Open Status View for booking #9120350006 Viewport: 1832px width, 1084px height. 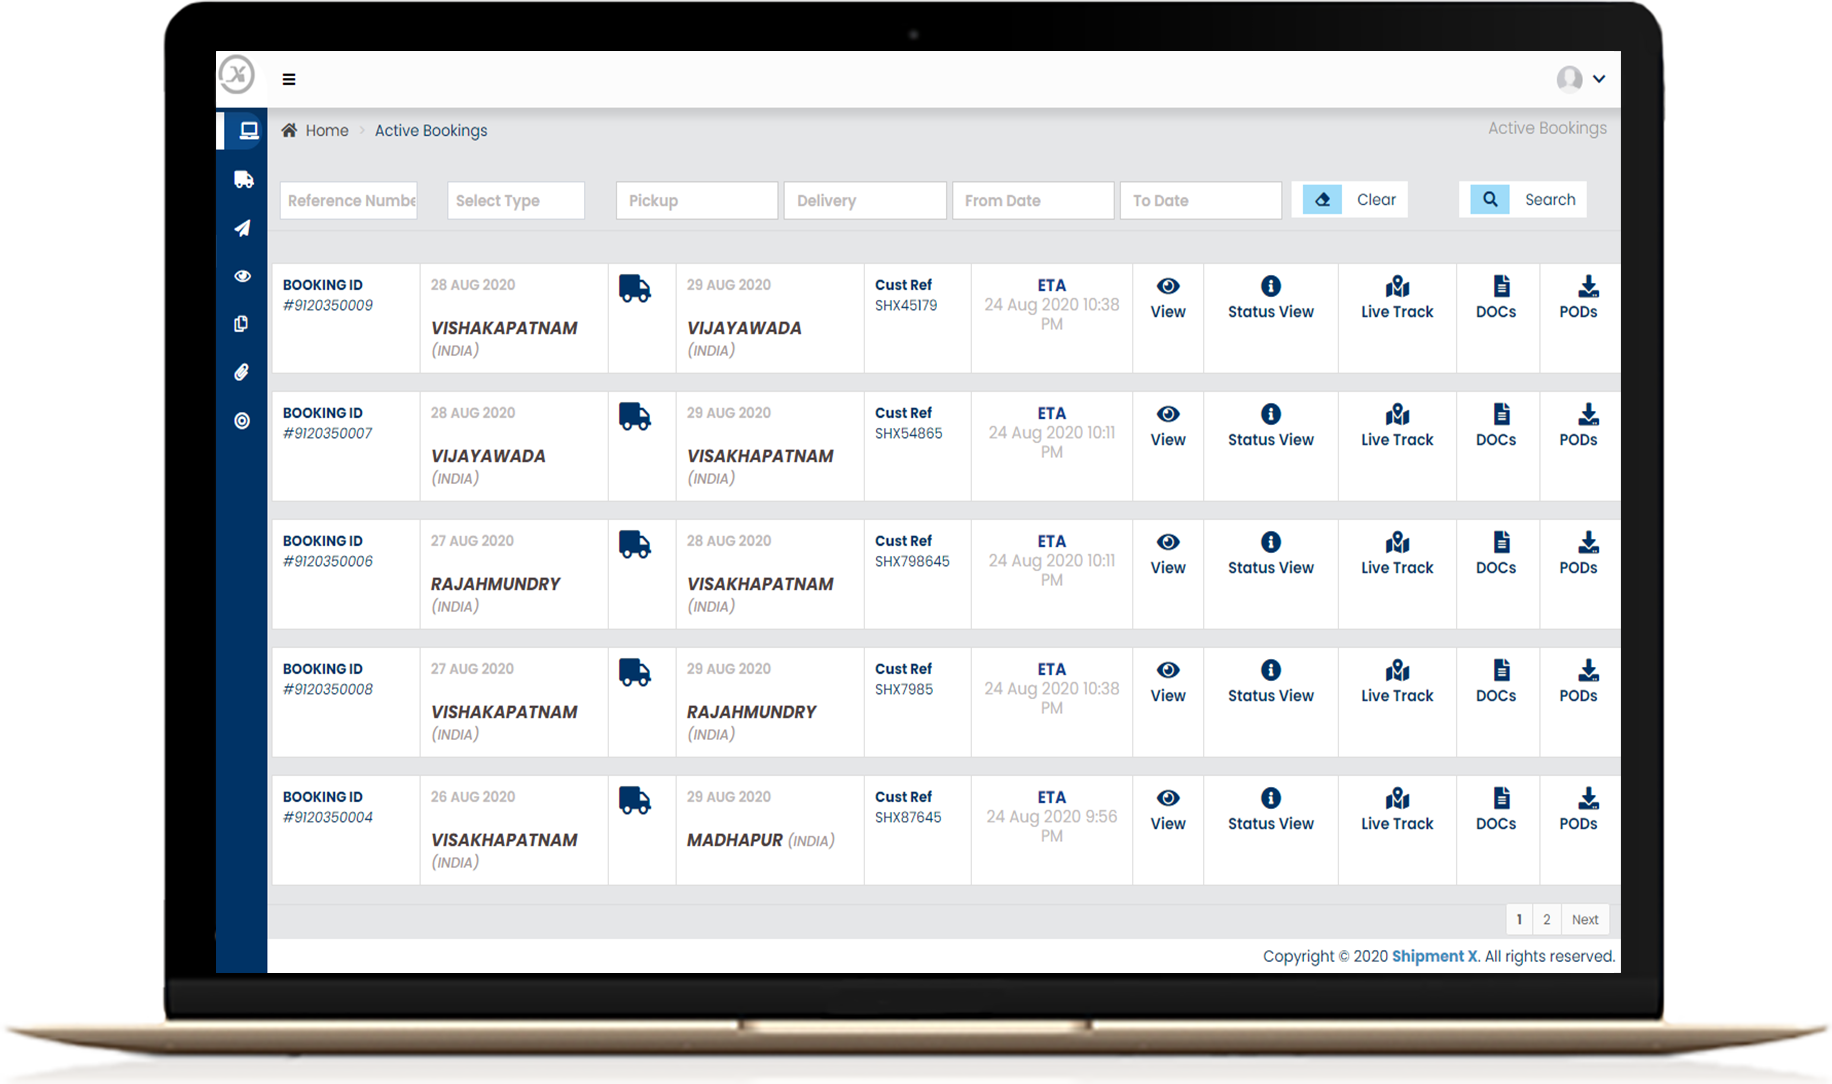click(x=1270, y=554)
